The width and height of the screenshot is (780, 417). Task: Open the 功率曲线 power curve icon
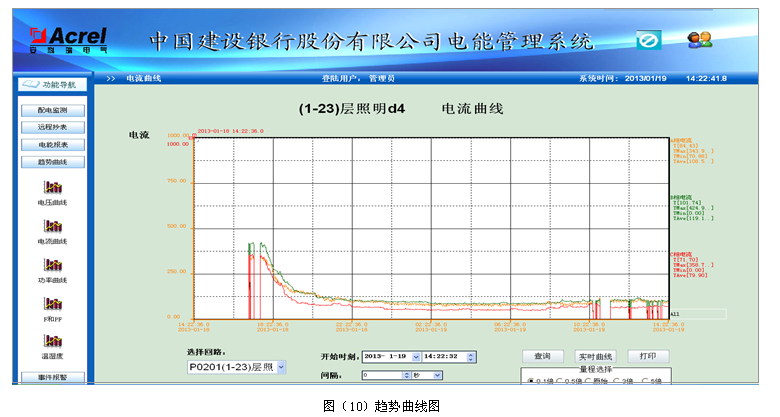53,265
